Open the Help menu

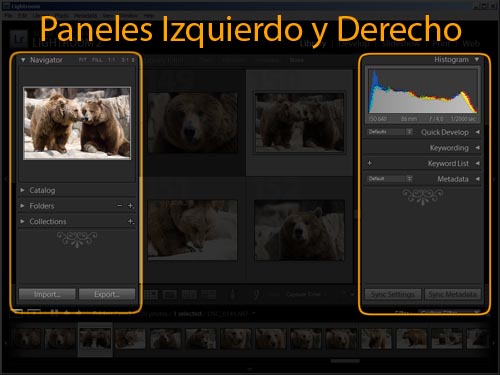point(149,16)
